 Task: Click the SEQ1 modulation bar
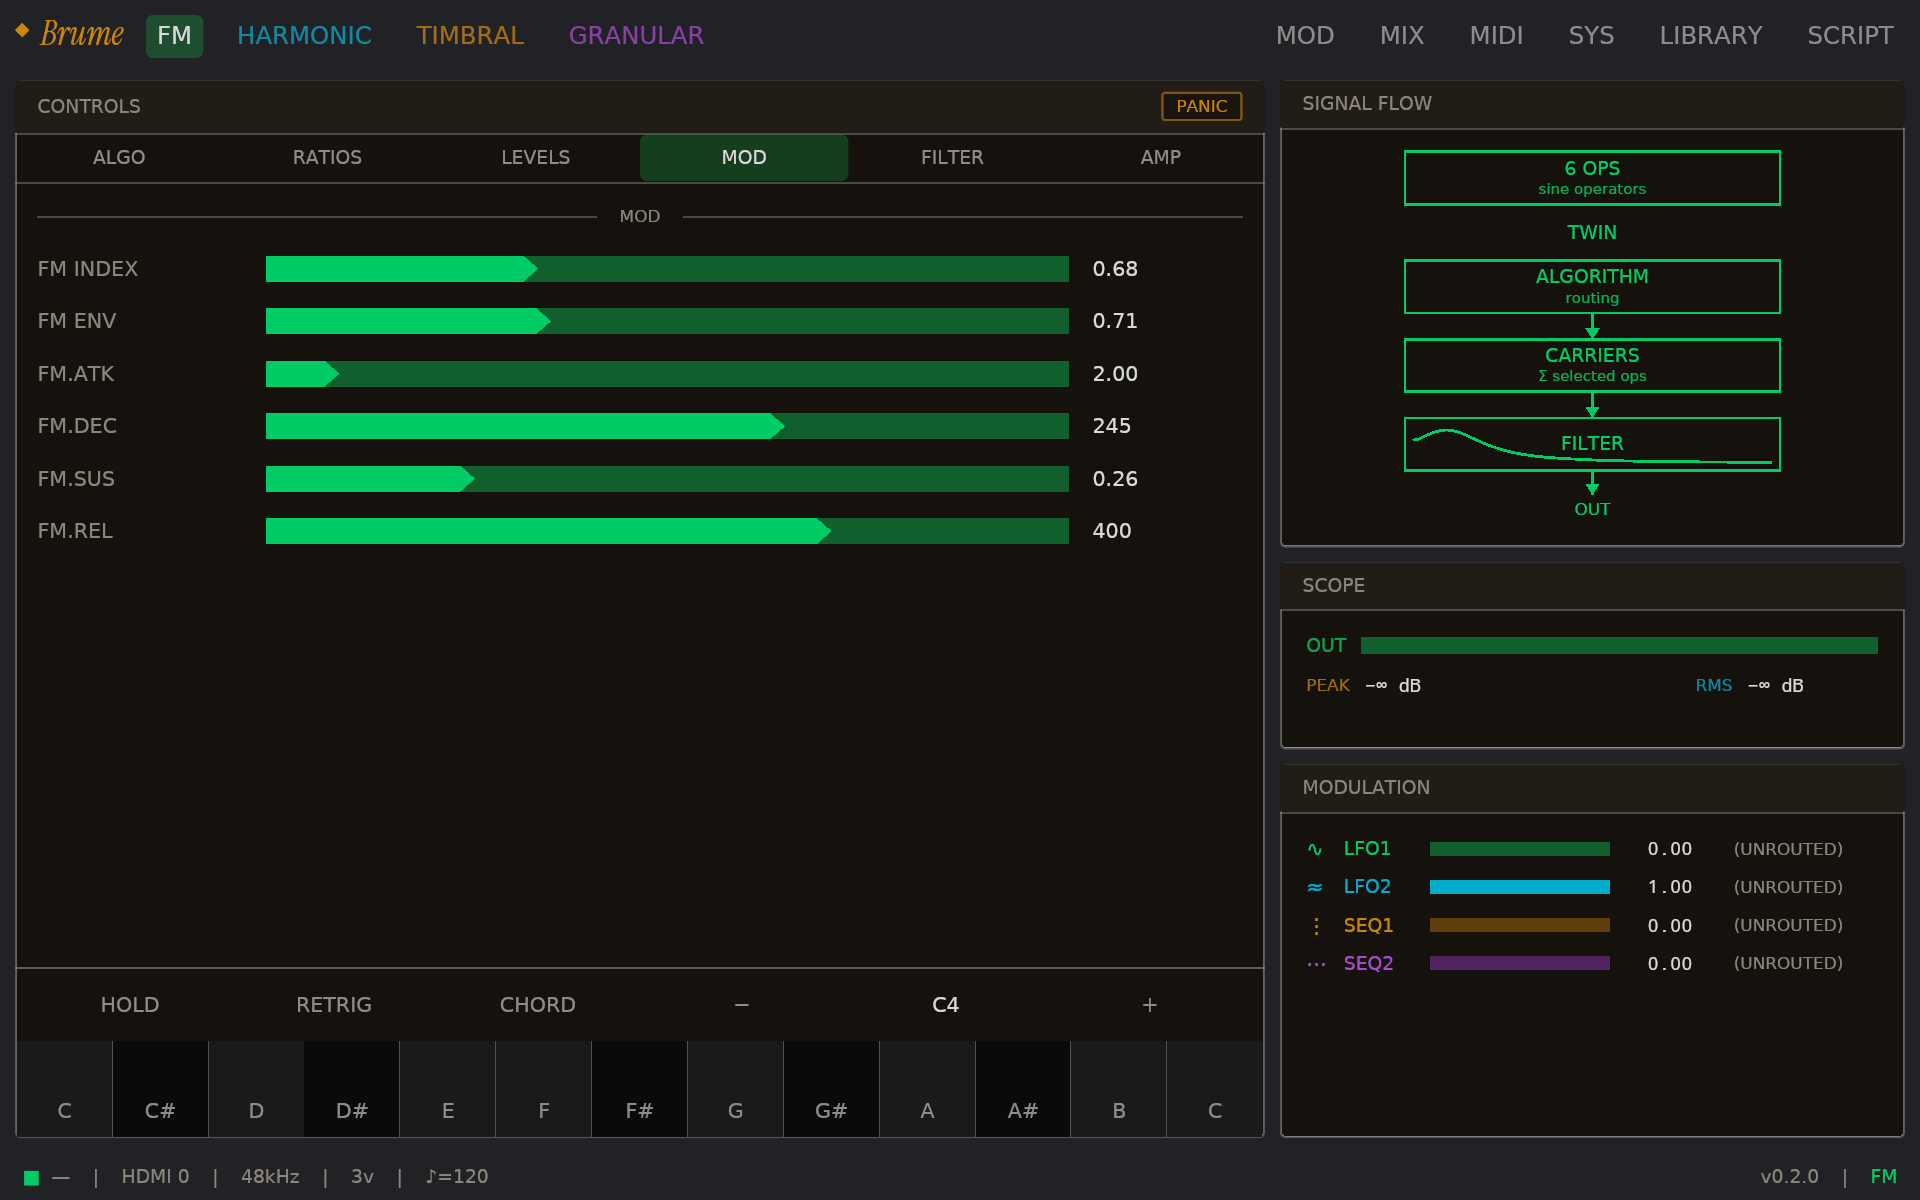click(1520, 926)
